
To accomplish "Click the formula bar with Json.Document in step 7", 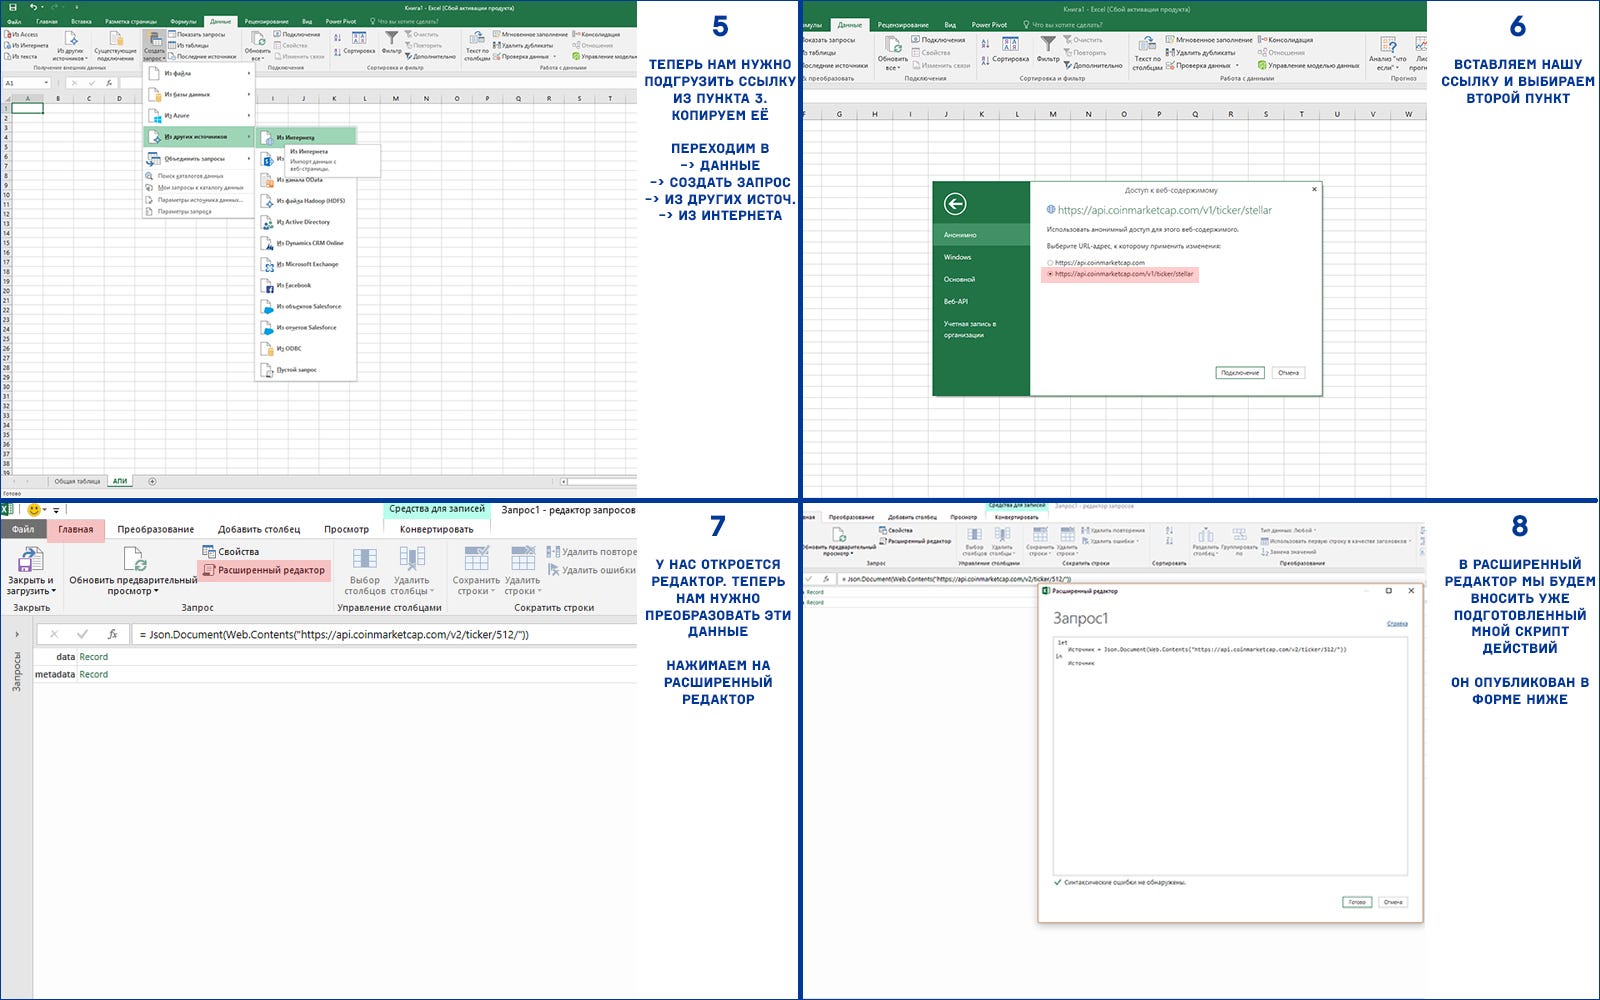I will tap(384, 634).
